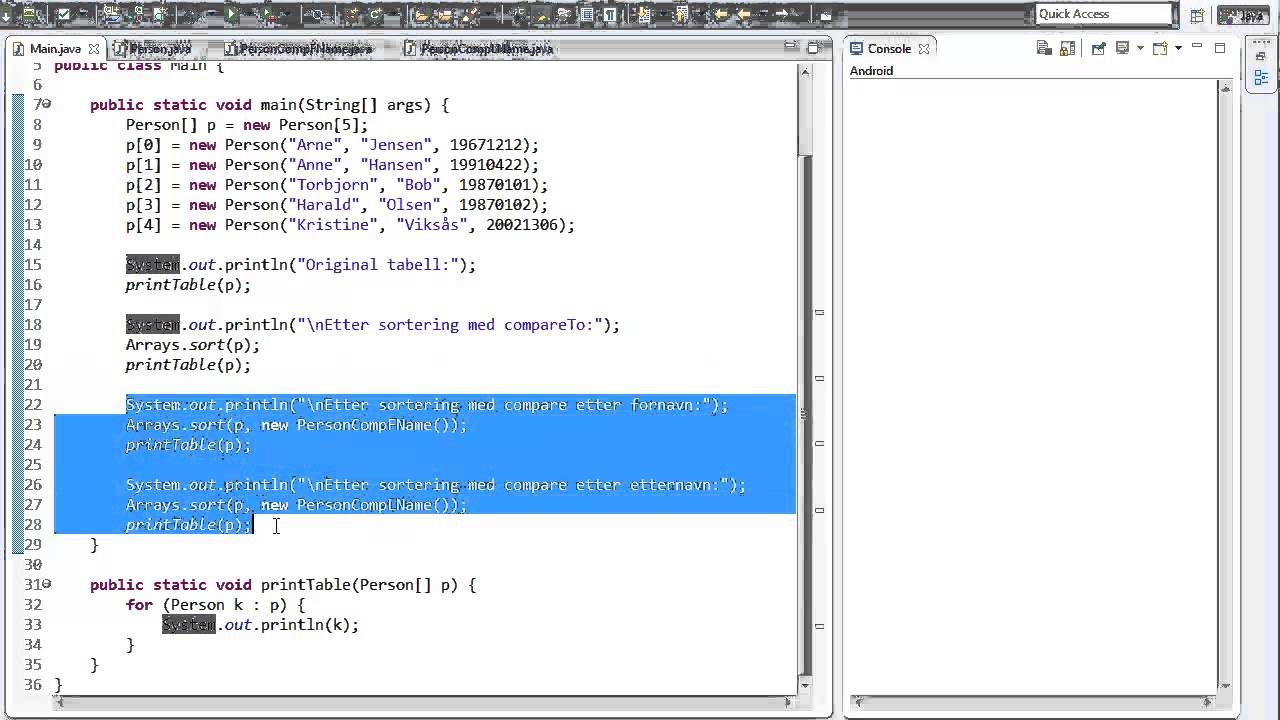
Task: Click the line with "Anne", "Hansen"
Action: click(x=332, y=164)
